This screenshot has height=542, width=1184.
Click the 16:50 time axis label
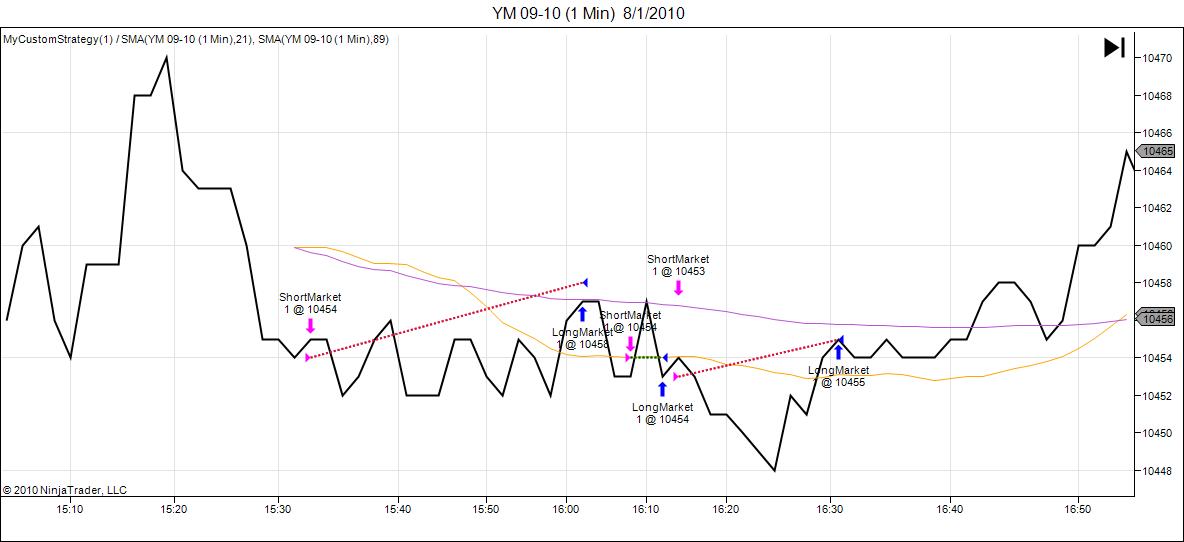tap(1078, 510)
